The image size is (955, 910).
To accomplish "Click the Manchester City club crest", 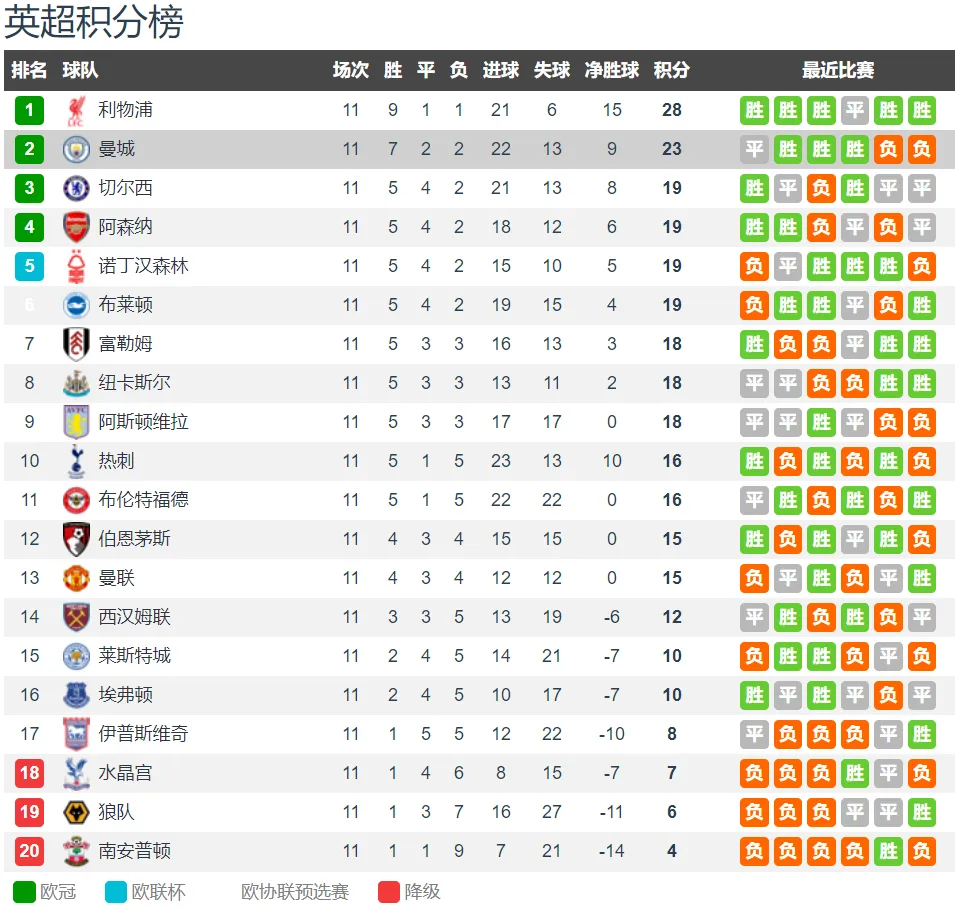I will [76, 149].
